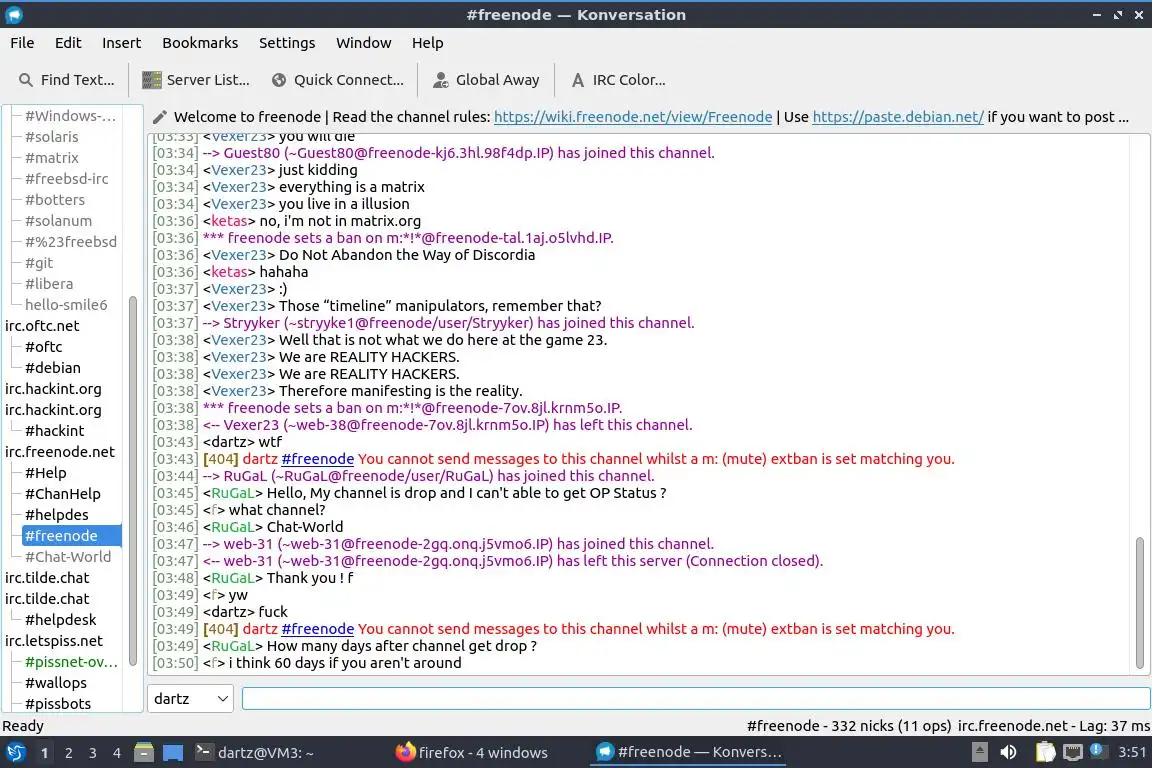
Task: Select the #matrix channel
Action: point(51,157)
